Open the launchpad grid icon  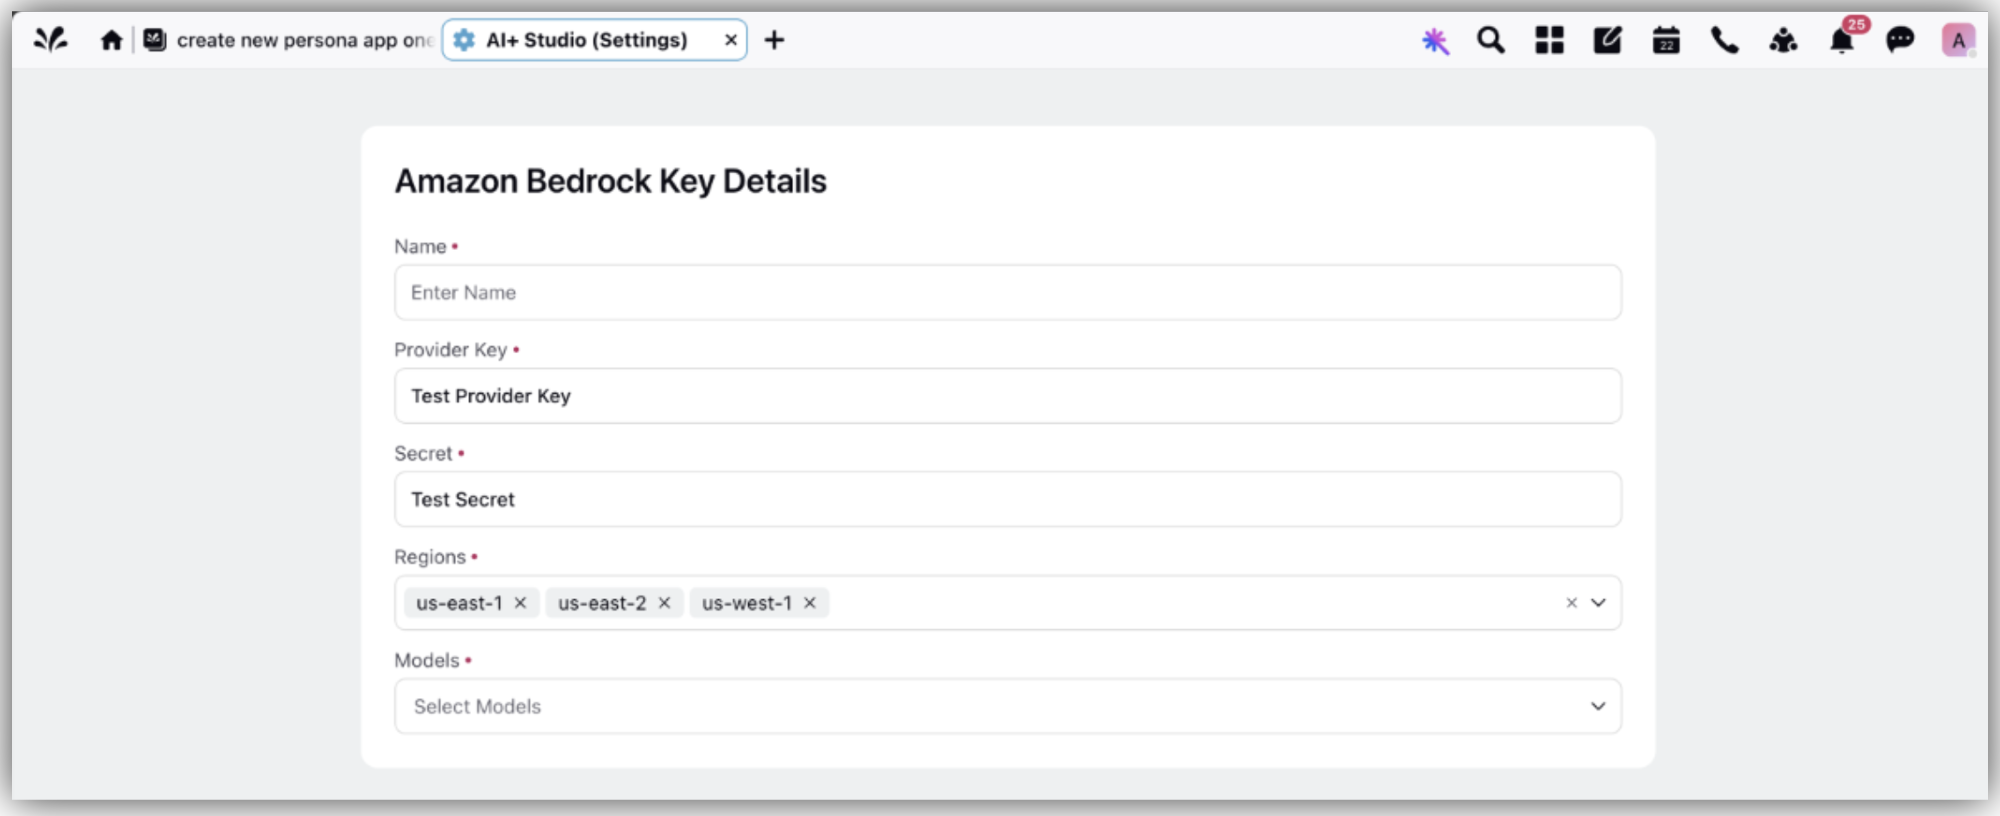coord(1549,40)
